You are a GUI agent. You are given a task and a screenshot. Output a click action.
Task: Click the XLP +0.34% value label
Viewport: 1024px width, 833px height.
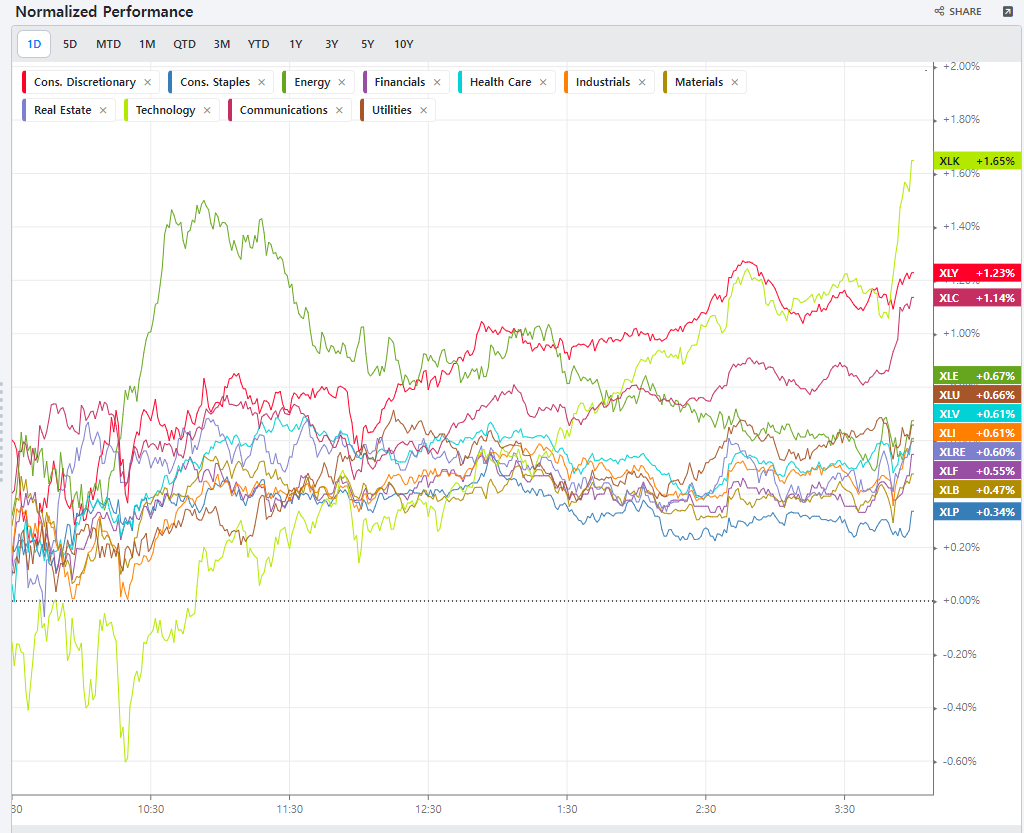tap(977, 512)
